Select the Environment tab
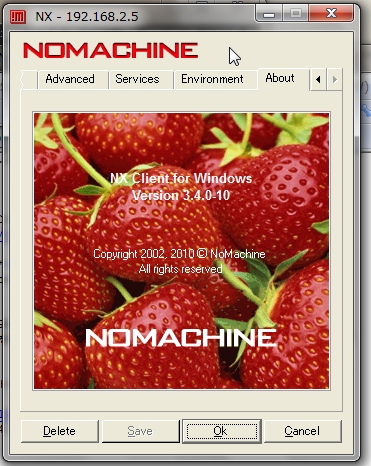The height and width of the screenshot is (466, 371). click(x=216, y=79)
